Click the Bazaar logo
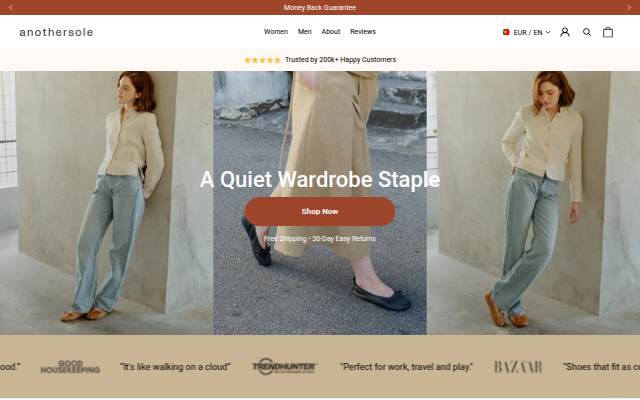 click(x=518, y=367)
